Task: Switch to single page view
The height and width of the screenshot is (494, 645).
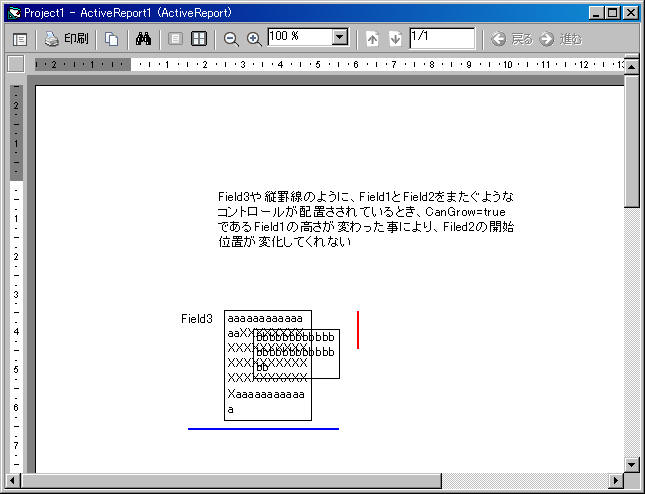Action: pos(176,39)
